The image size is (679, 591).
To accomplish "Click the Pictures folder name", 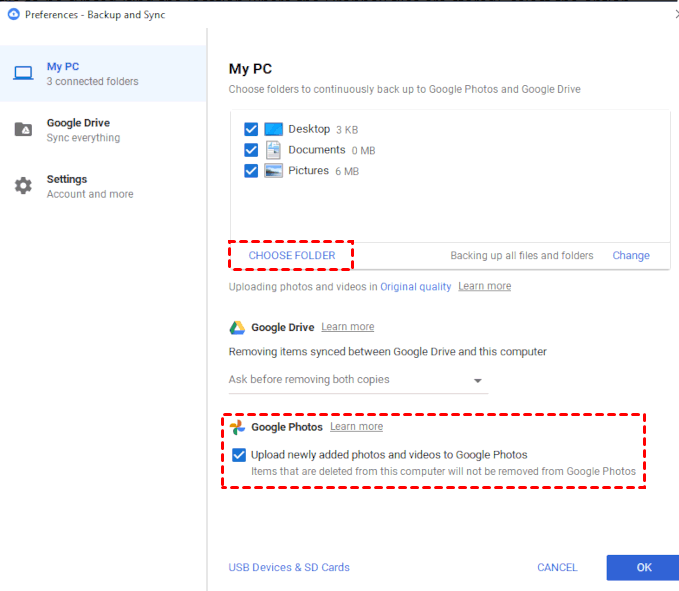I will click(x=309, y=171).
